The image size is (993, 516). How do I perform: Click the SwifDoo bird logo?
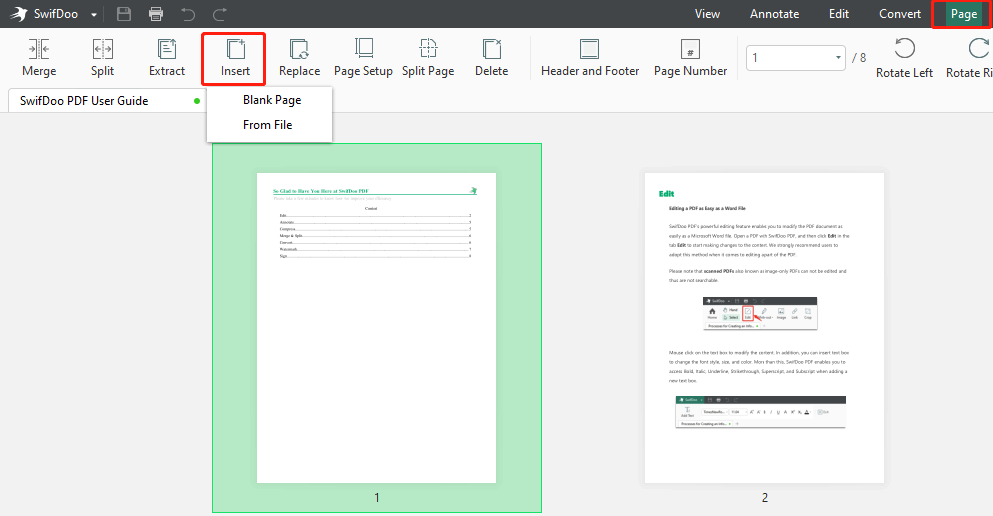pos(18,14)
